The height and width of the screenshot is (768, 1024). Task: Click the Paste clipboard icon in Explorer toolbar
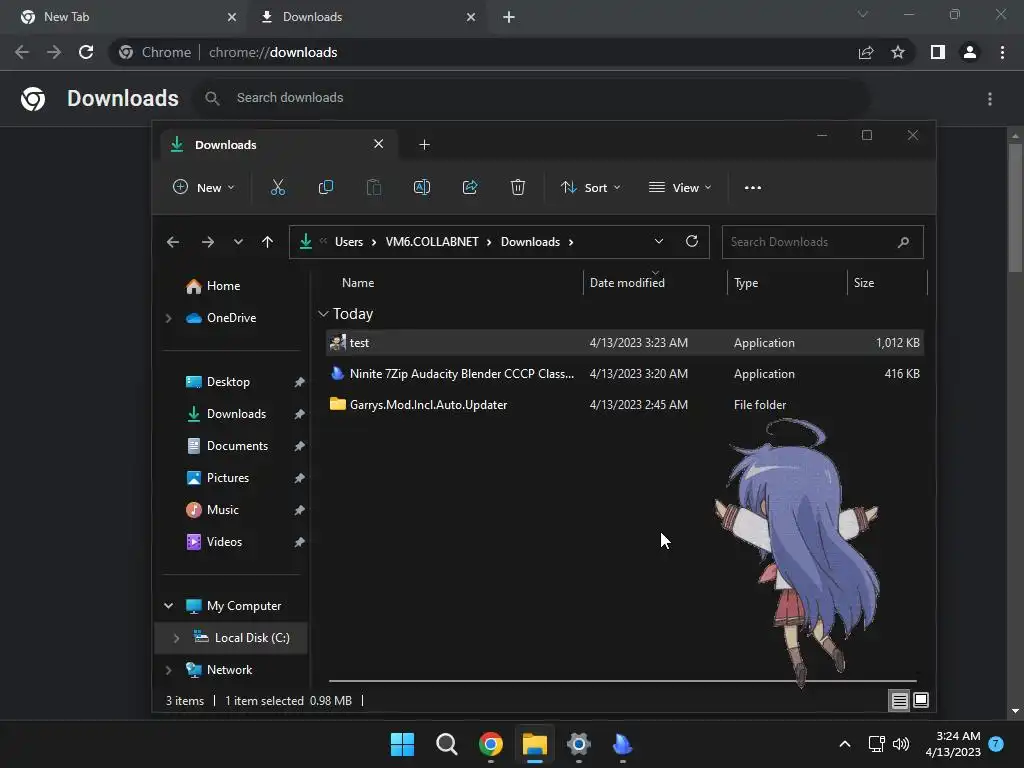(374, 187)
